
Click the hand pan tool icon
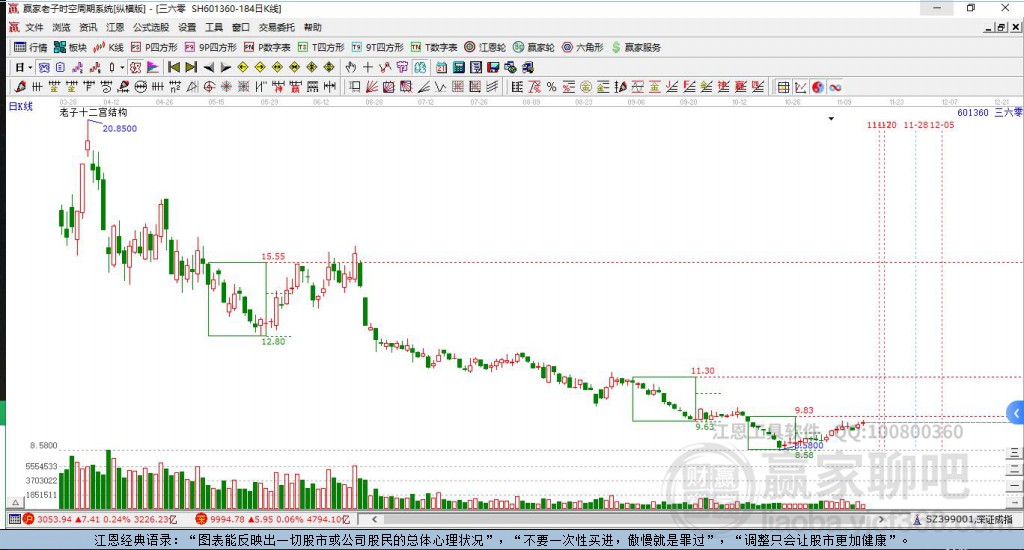coord(351,67)
